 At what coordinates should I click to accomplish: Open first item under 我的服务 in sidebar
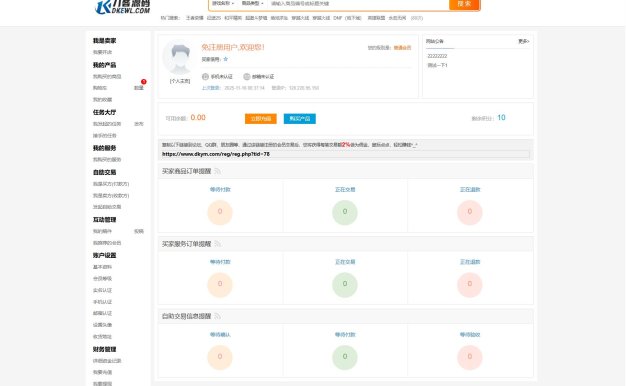click(x=107, y=159)
